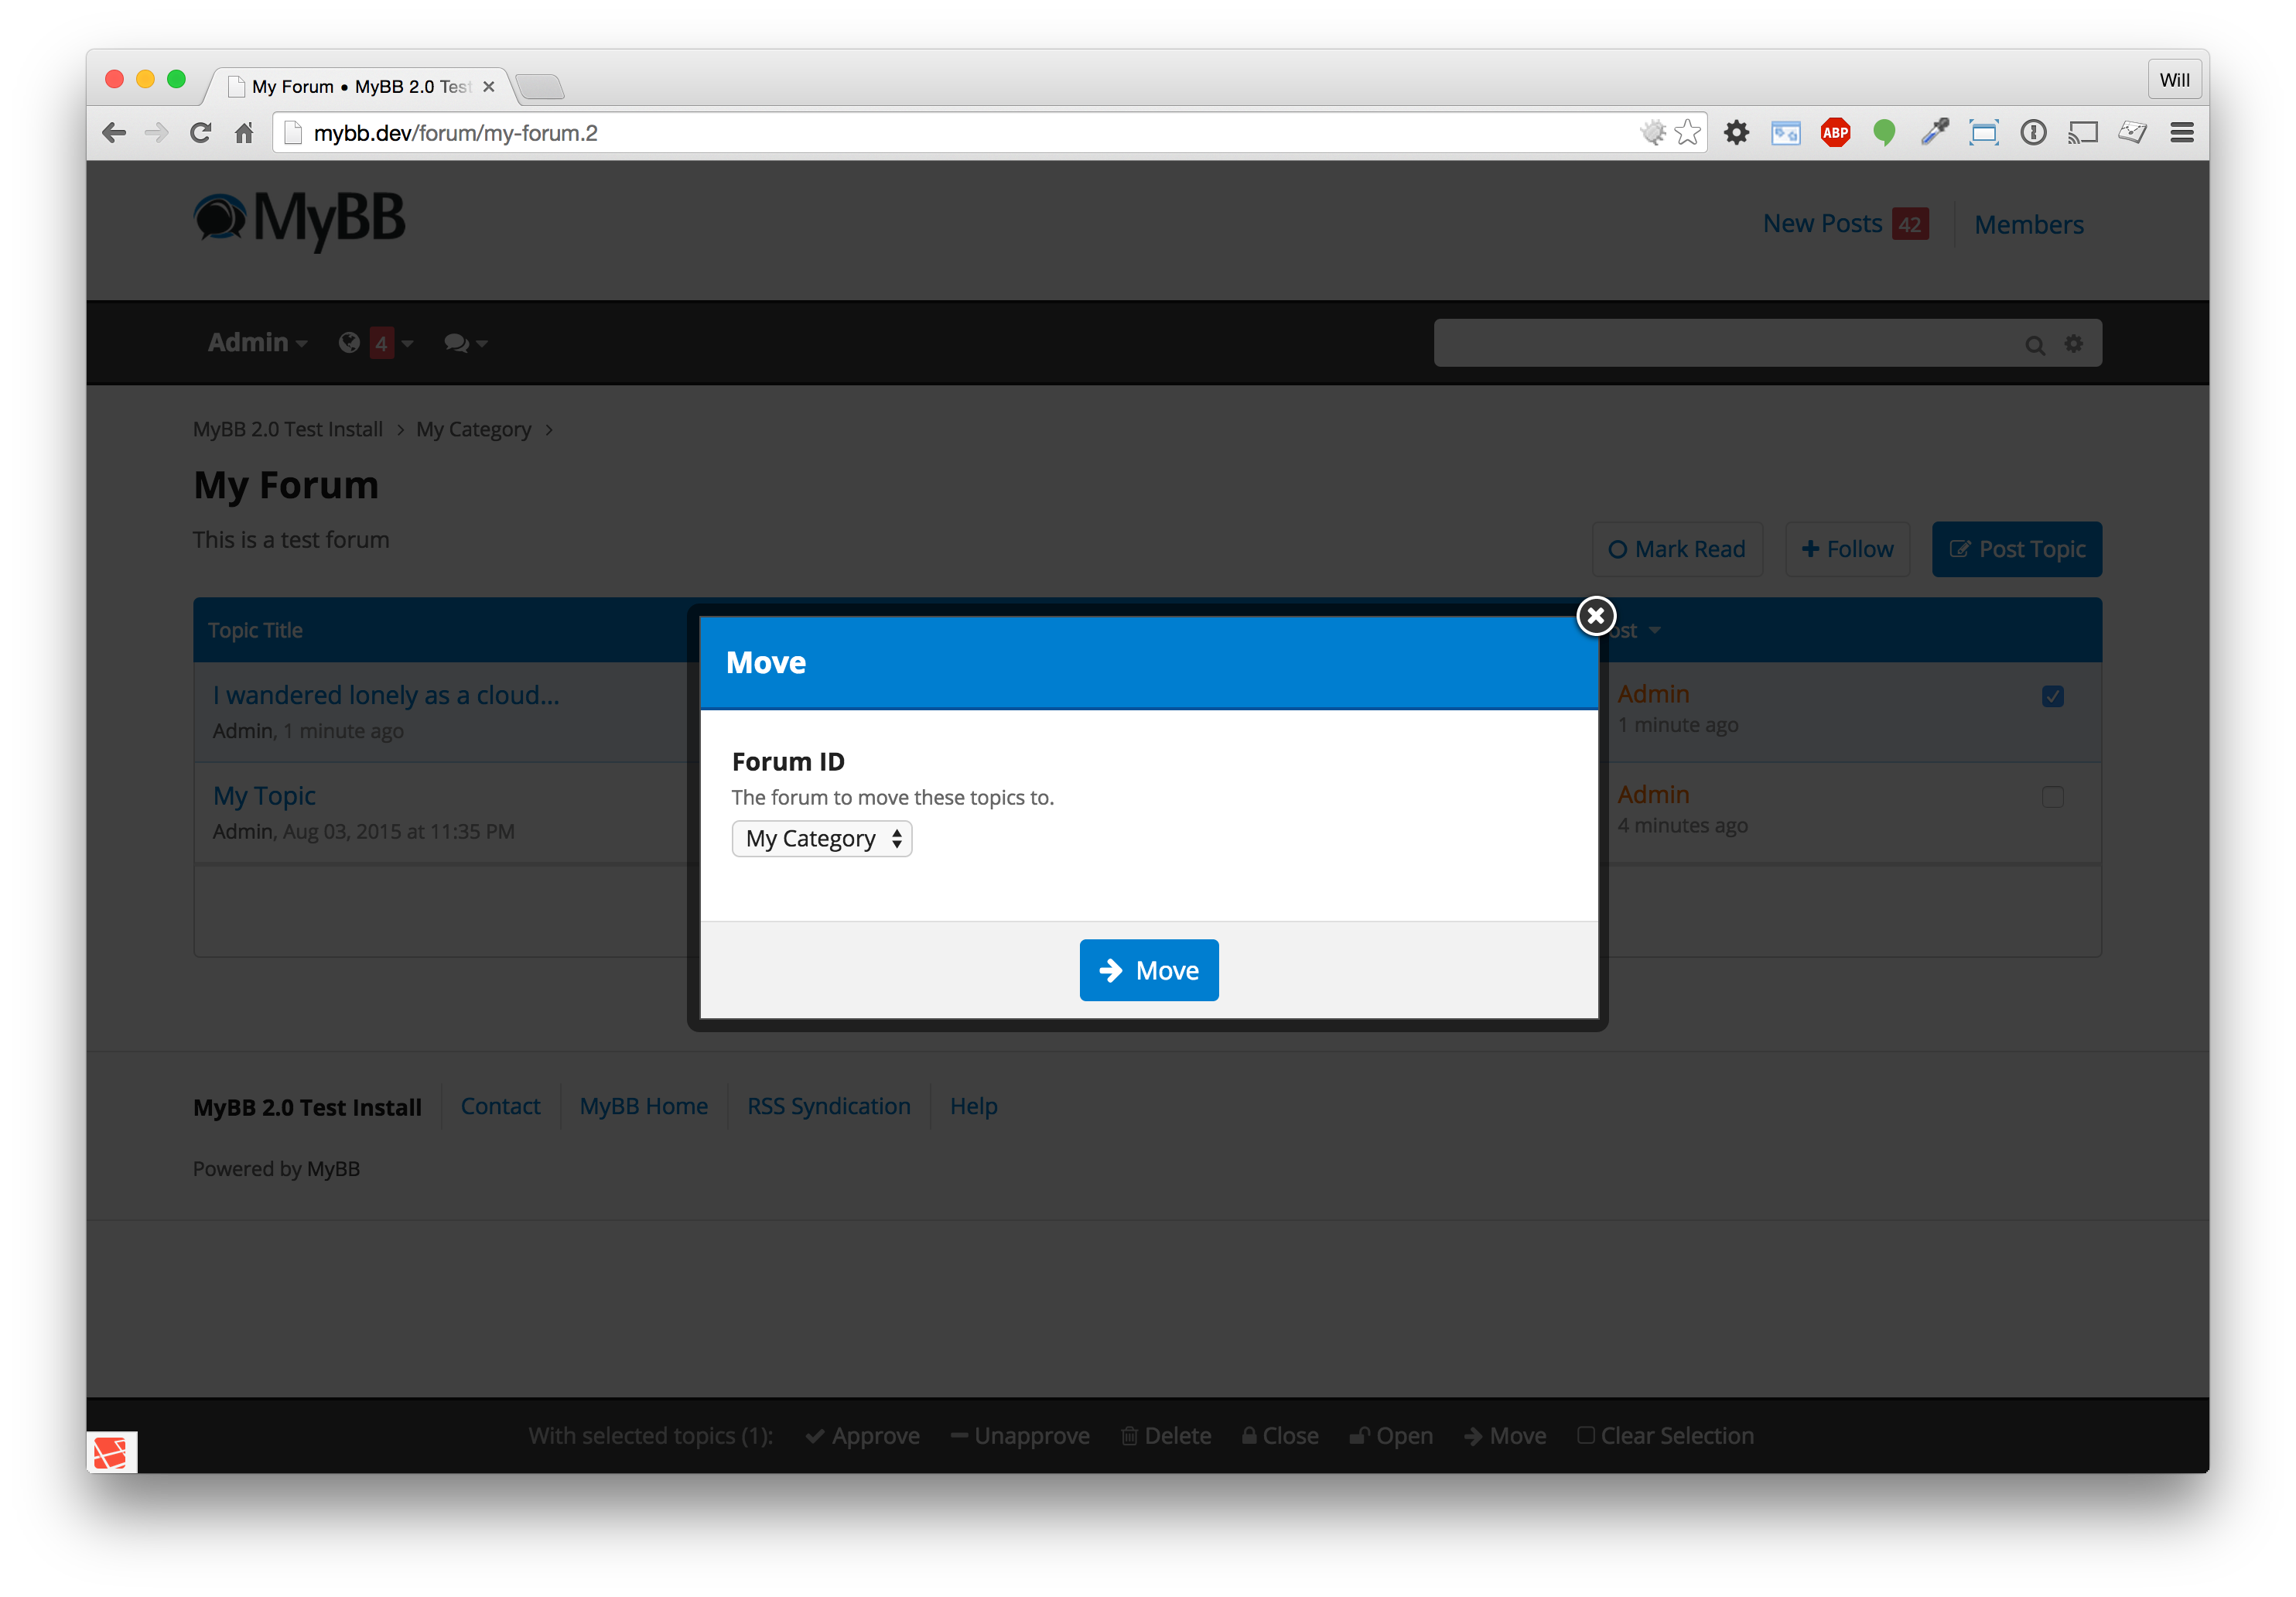This screenshot has height=1597, width=2296.
Task: Toggle the checkbox next to I wandered lonely
Action: 2054,695
